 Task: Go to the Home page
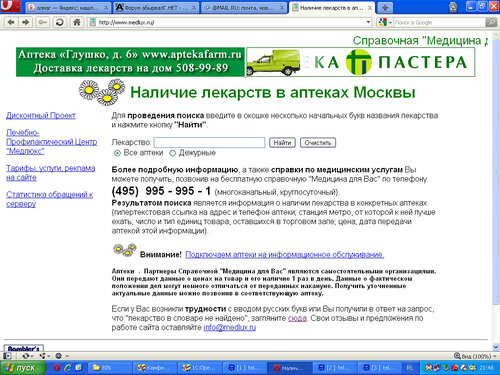pyautogui.click(x=77, y=22)
